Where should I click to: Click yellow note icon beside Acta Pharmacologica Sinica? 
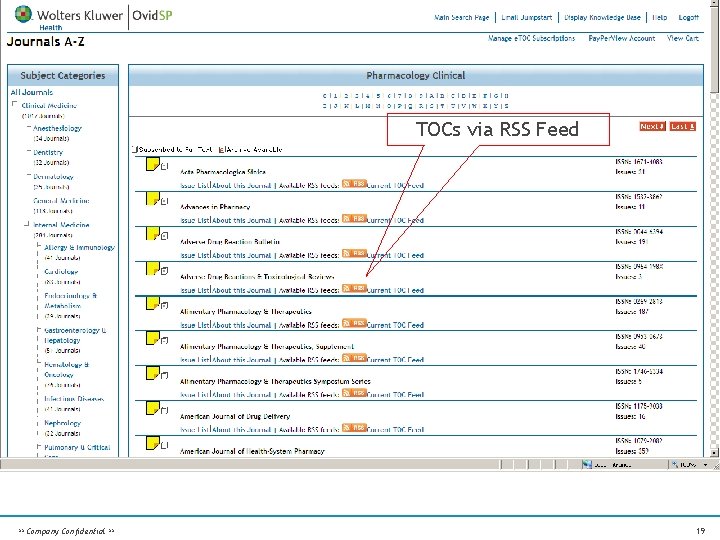[152, 164]
